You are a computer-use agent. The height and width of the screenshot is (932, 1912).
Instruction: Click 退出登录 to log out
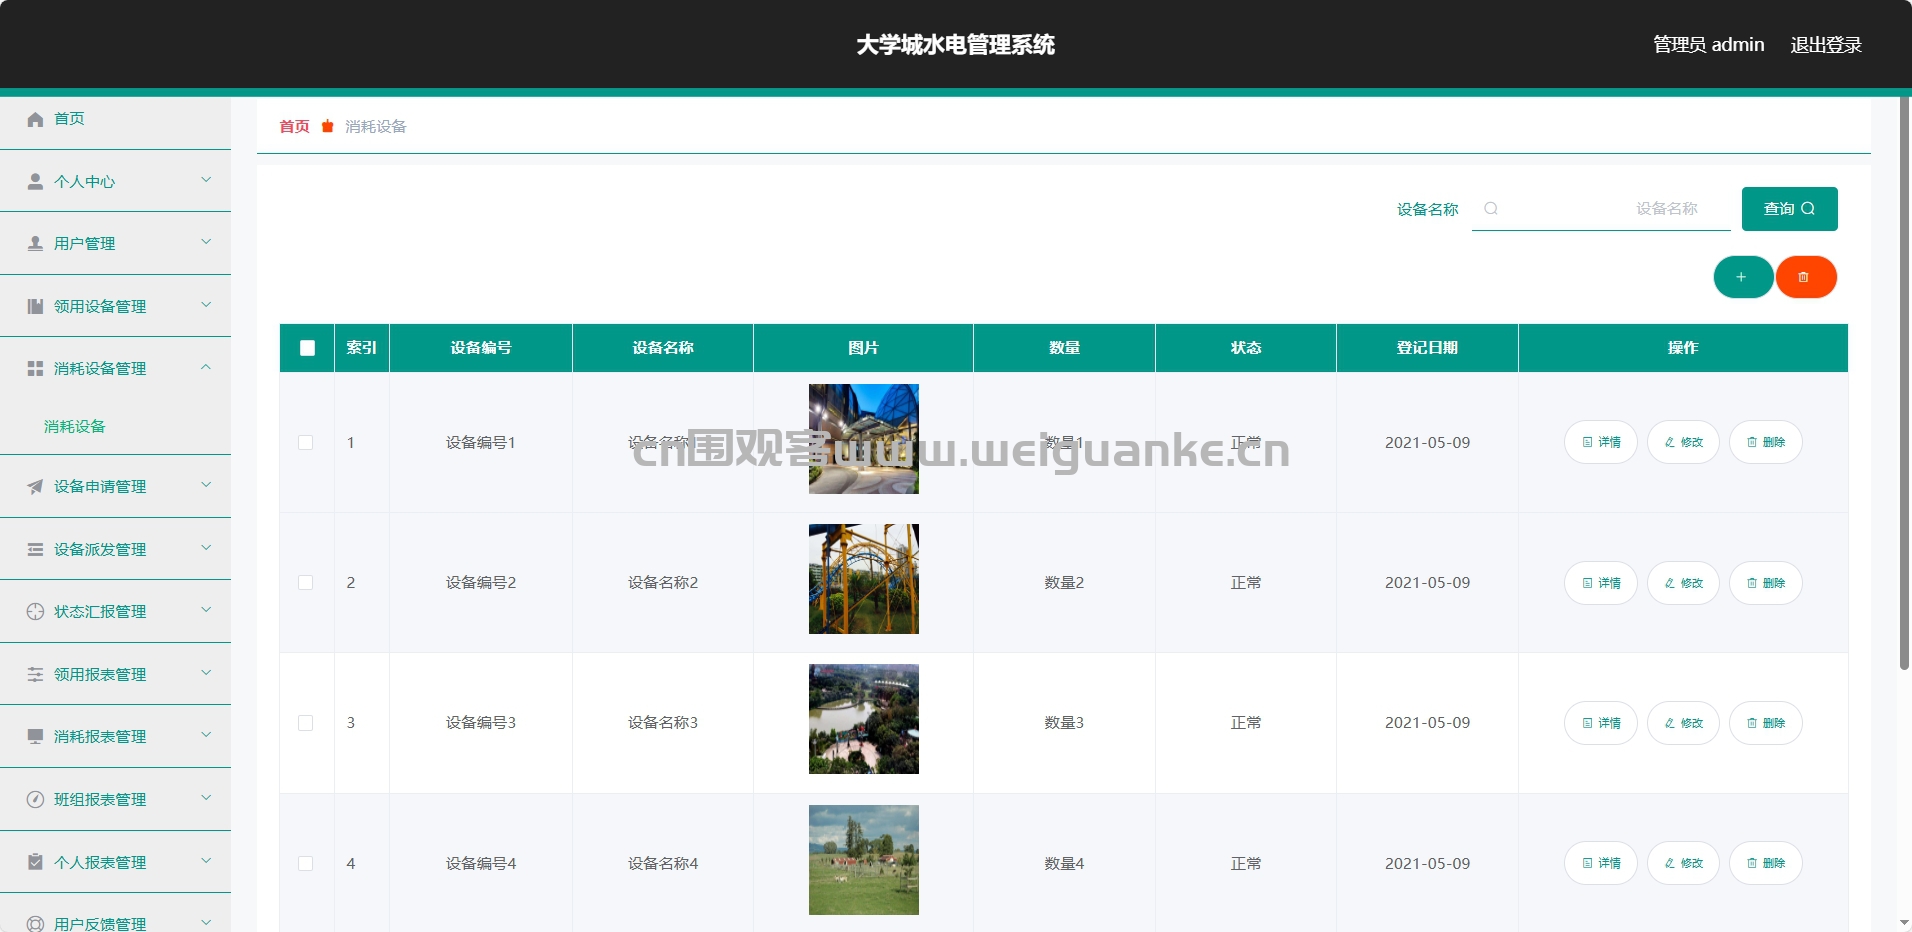1825,44
